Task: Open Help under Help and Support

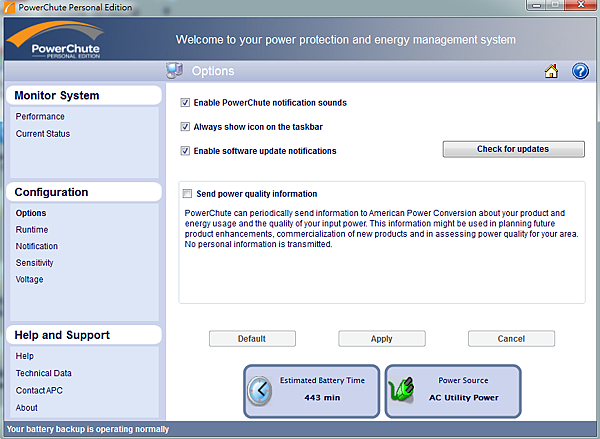Action: coord(24,356)
